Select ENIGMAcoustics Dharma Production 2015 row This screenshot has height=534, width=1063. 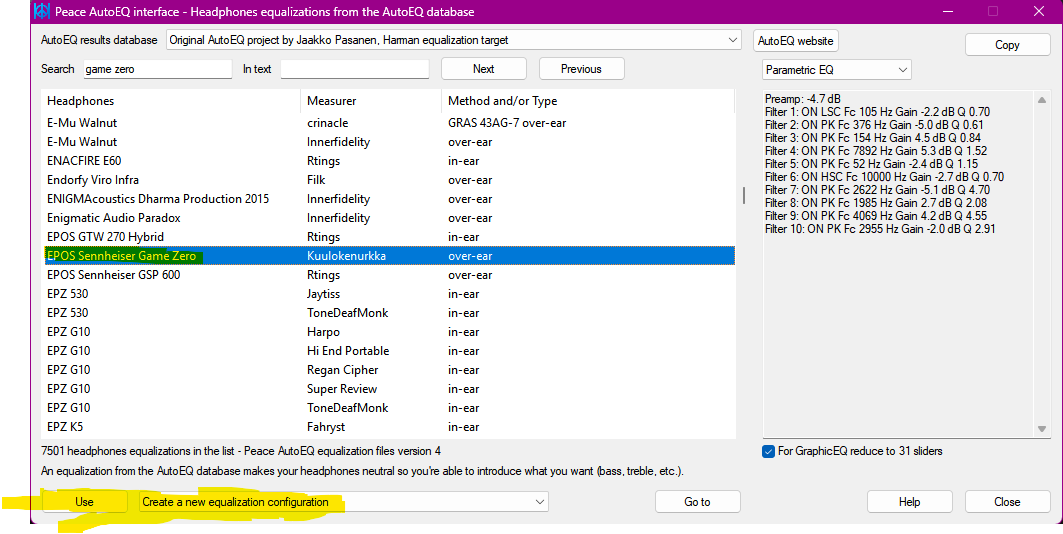coord(388,199)
